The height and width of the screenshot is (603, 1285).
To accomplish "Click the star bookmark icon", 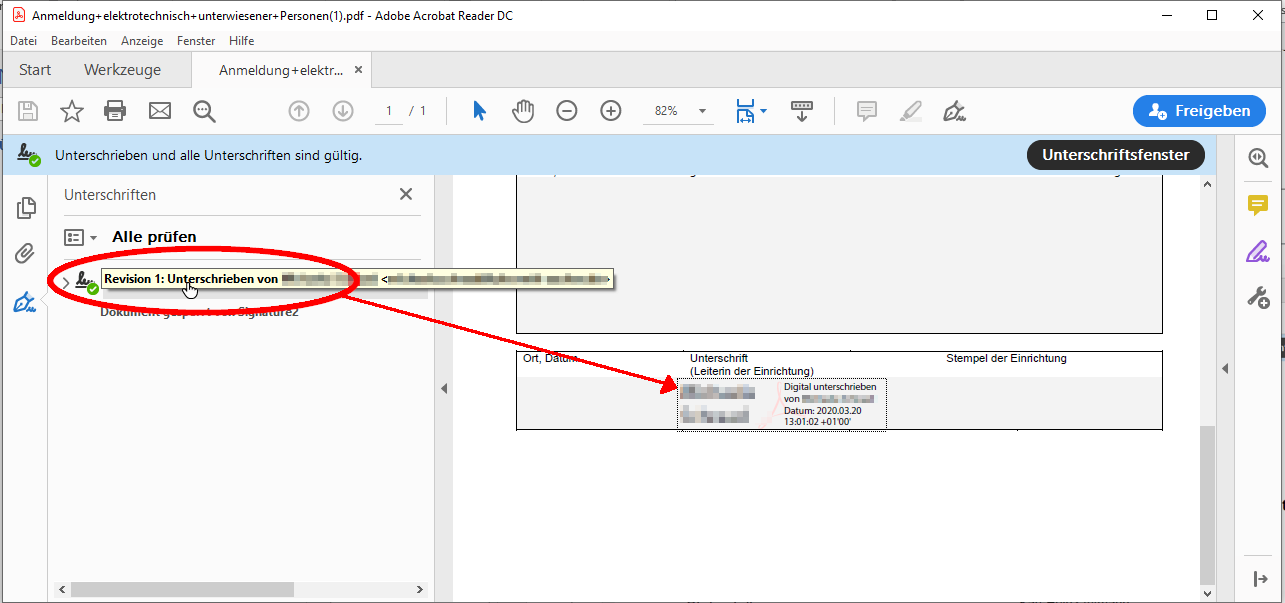I will click(72, 111).
